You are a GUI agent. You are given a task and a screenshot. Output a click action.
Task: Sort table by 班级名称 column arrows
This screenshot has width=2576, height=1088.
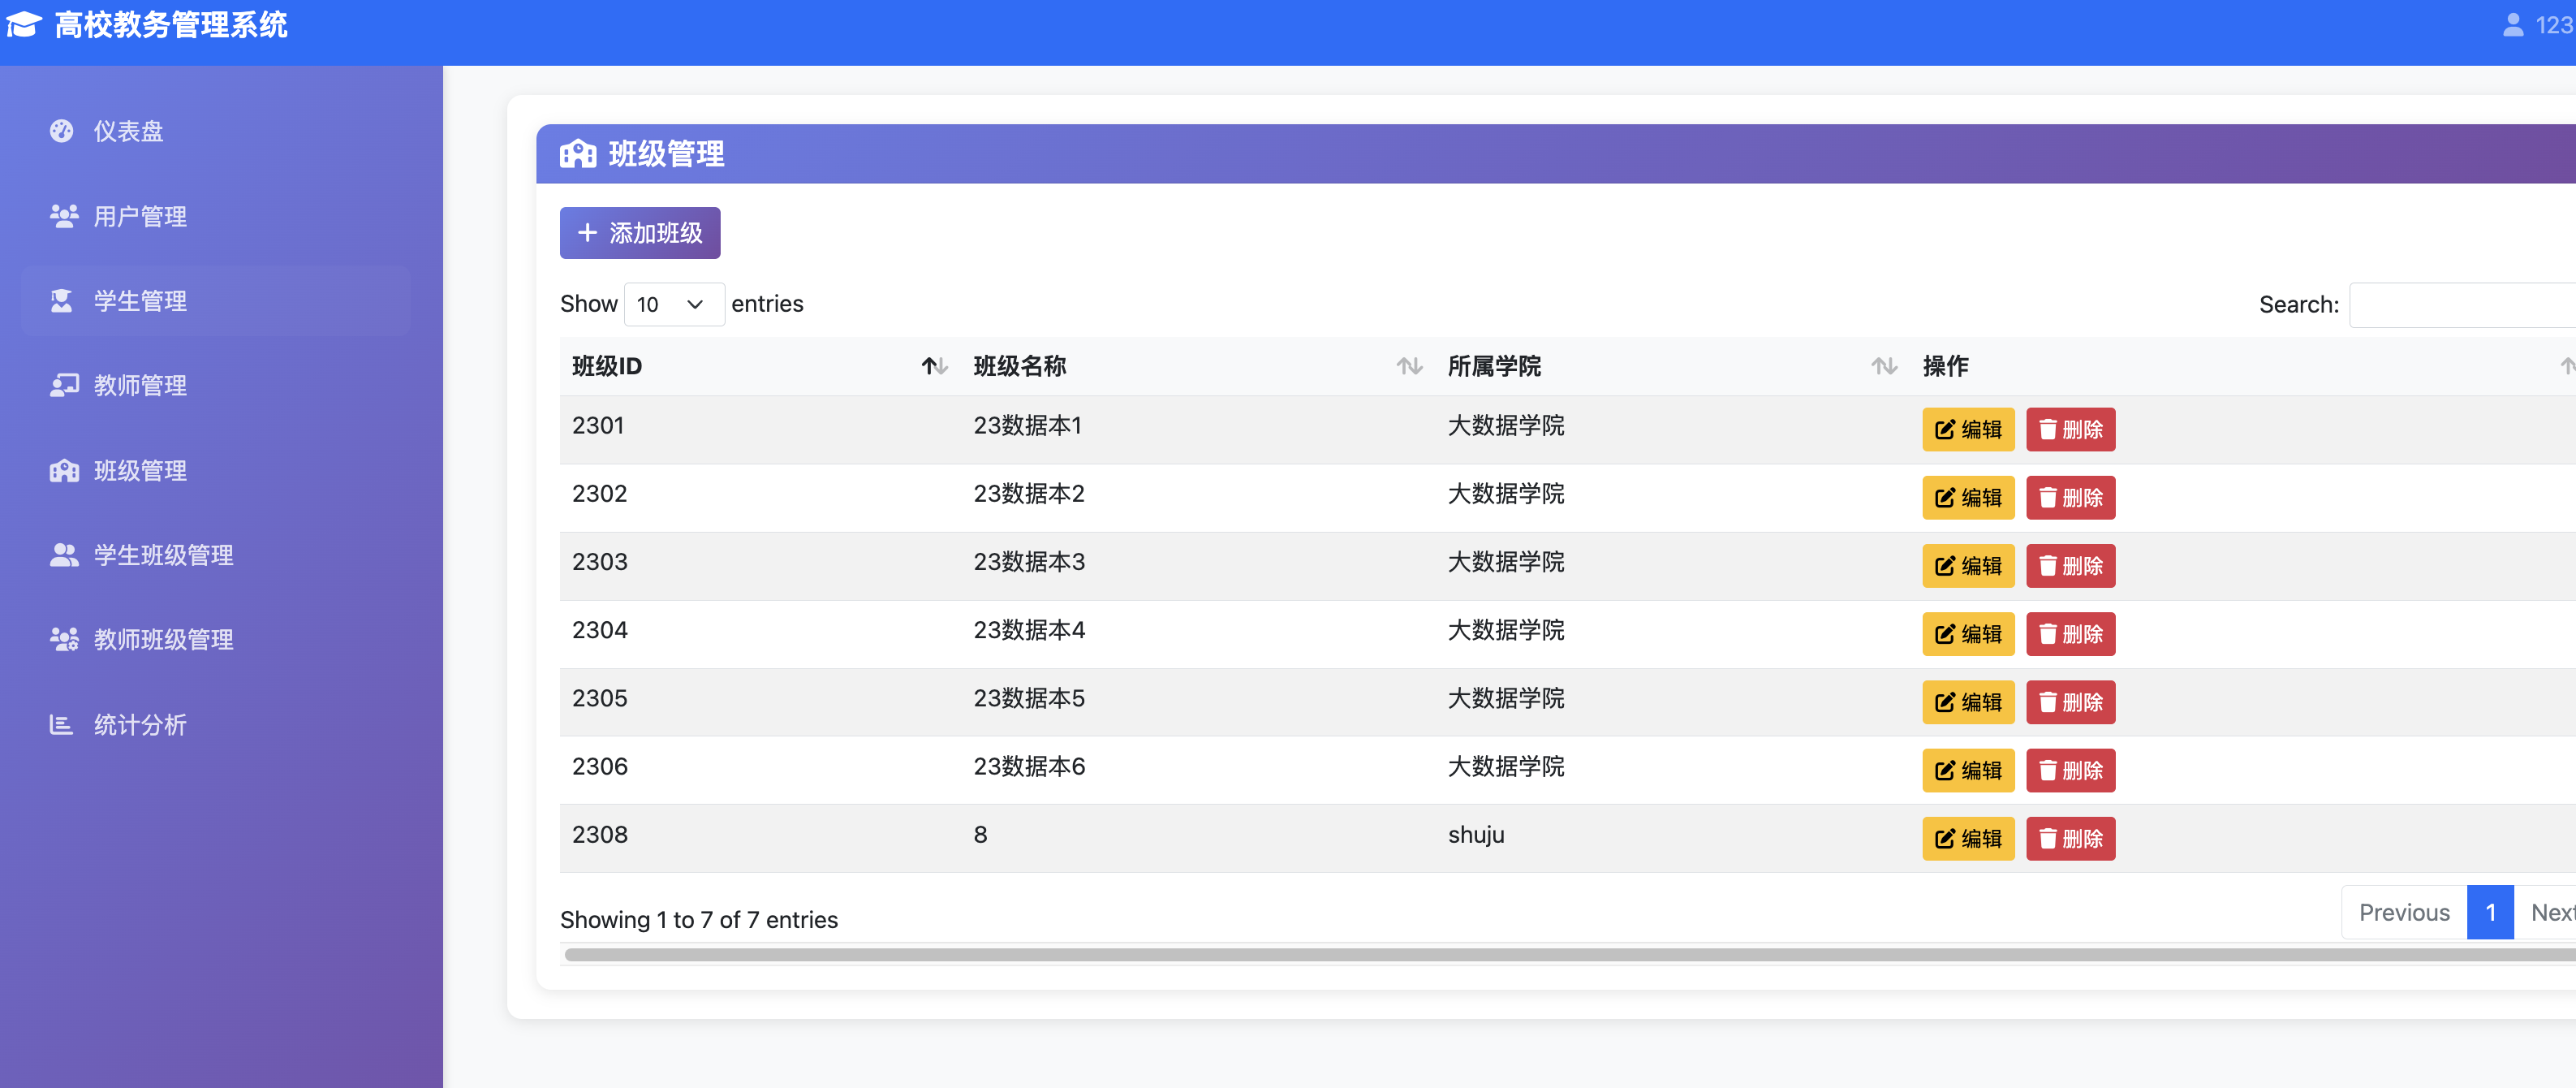[x=1409, y=366]
